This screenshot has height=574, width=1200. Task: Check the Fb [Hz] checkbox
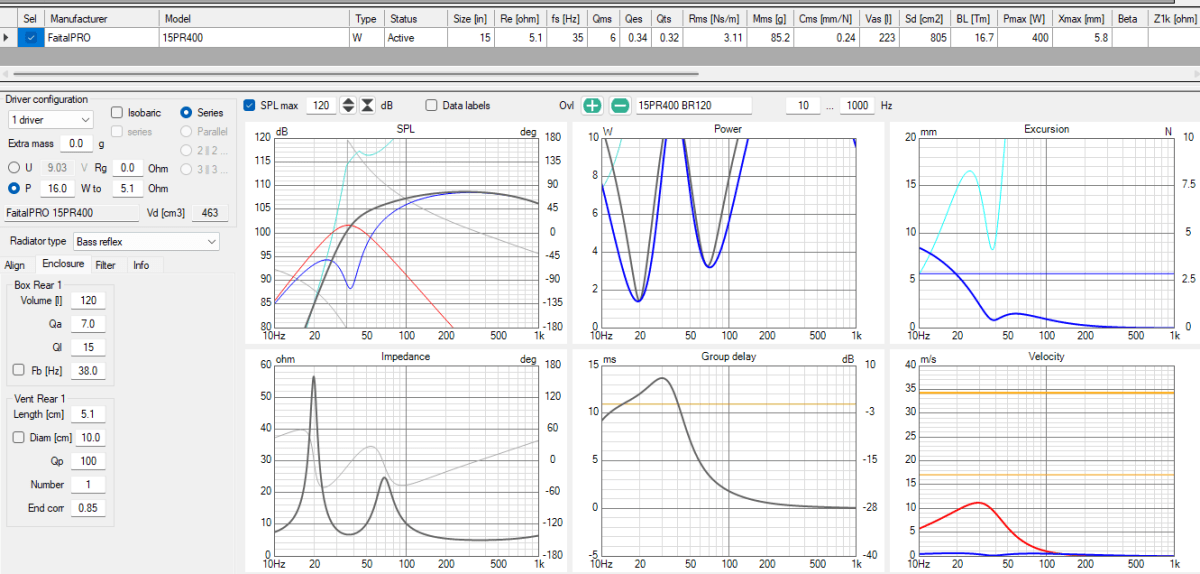[19, 370]
